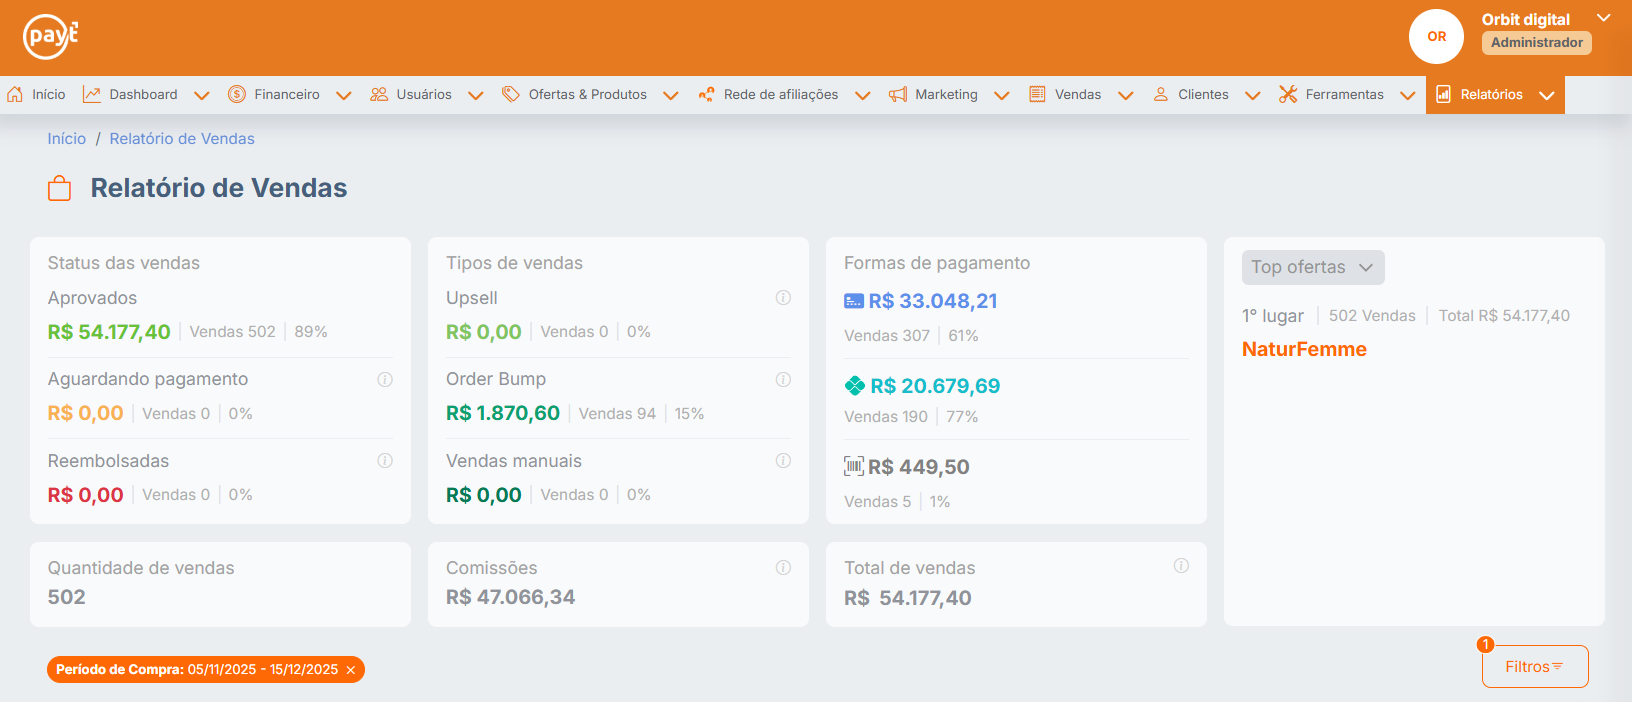Open the OR user avatar

tap(1436, 37)
